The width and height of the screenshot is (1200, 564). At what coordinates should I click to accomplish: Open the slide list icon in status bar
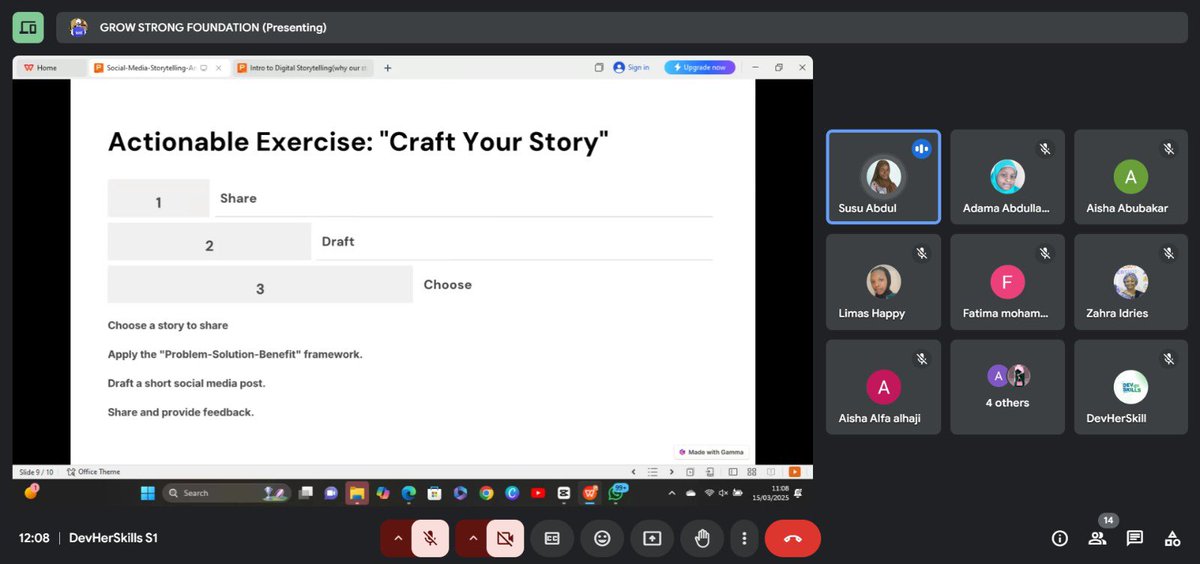(652, 472)
